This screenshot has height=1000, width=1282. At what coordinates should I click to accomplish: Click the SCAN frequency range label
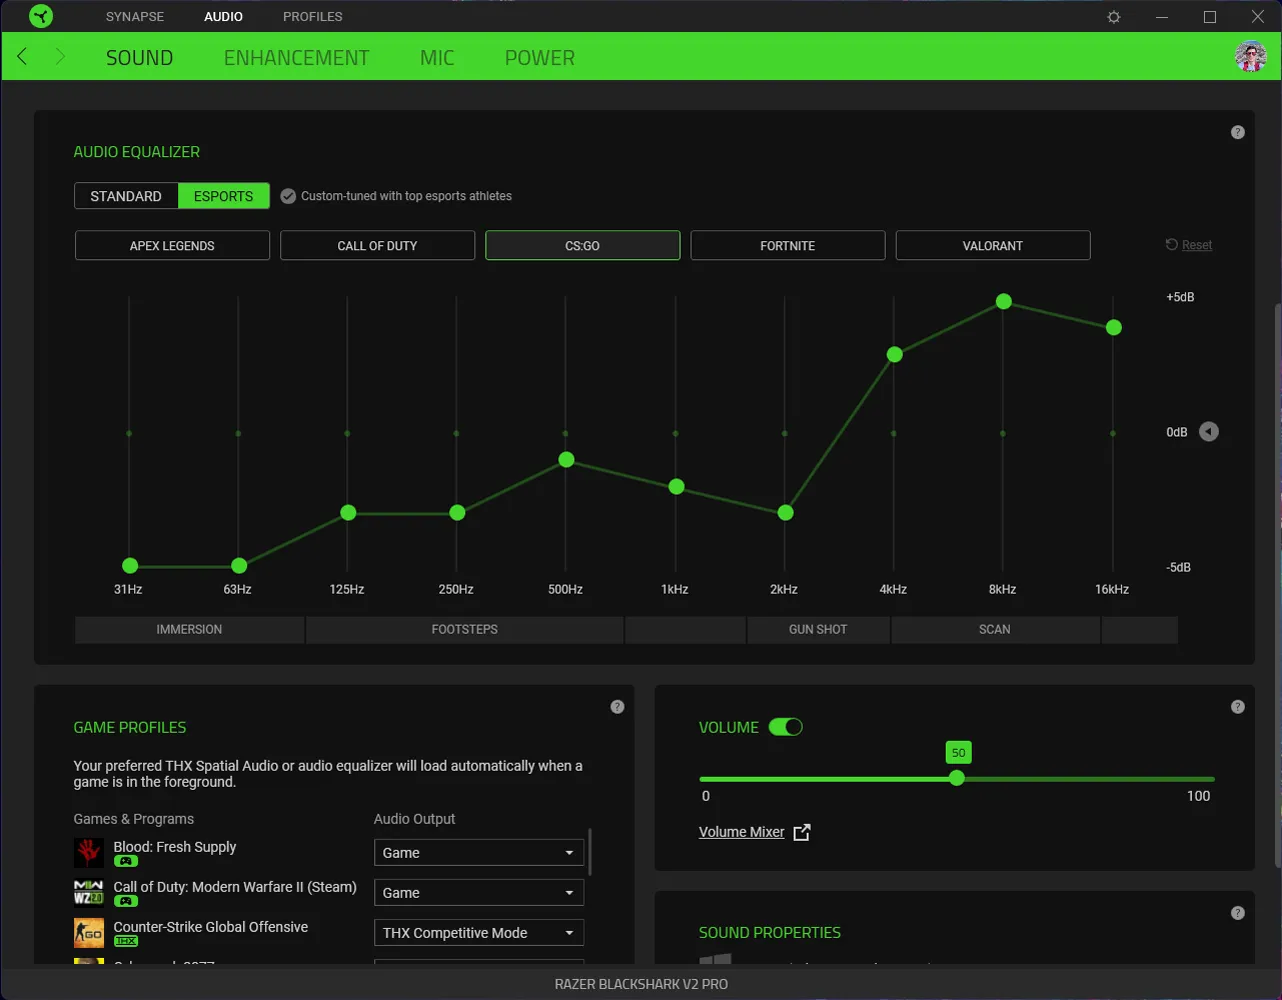click(995, 629)
